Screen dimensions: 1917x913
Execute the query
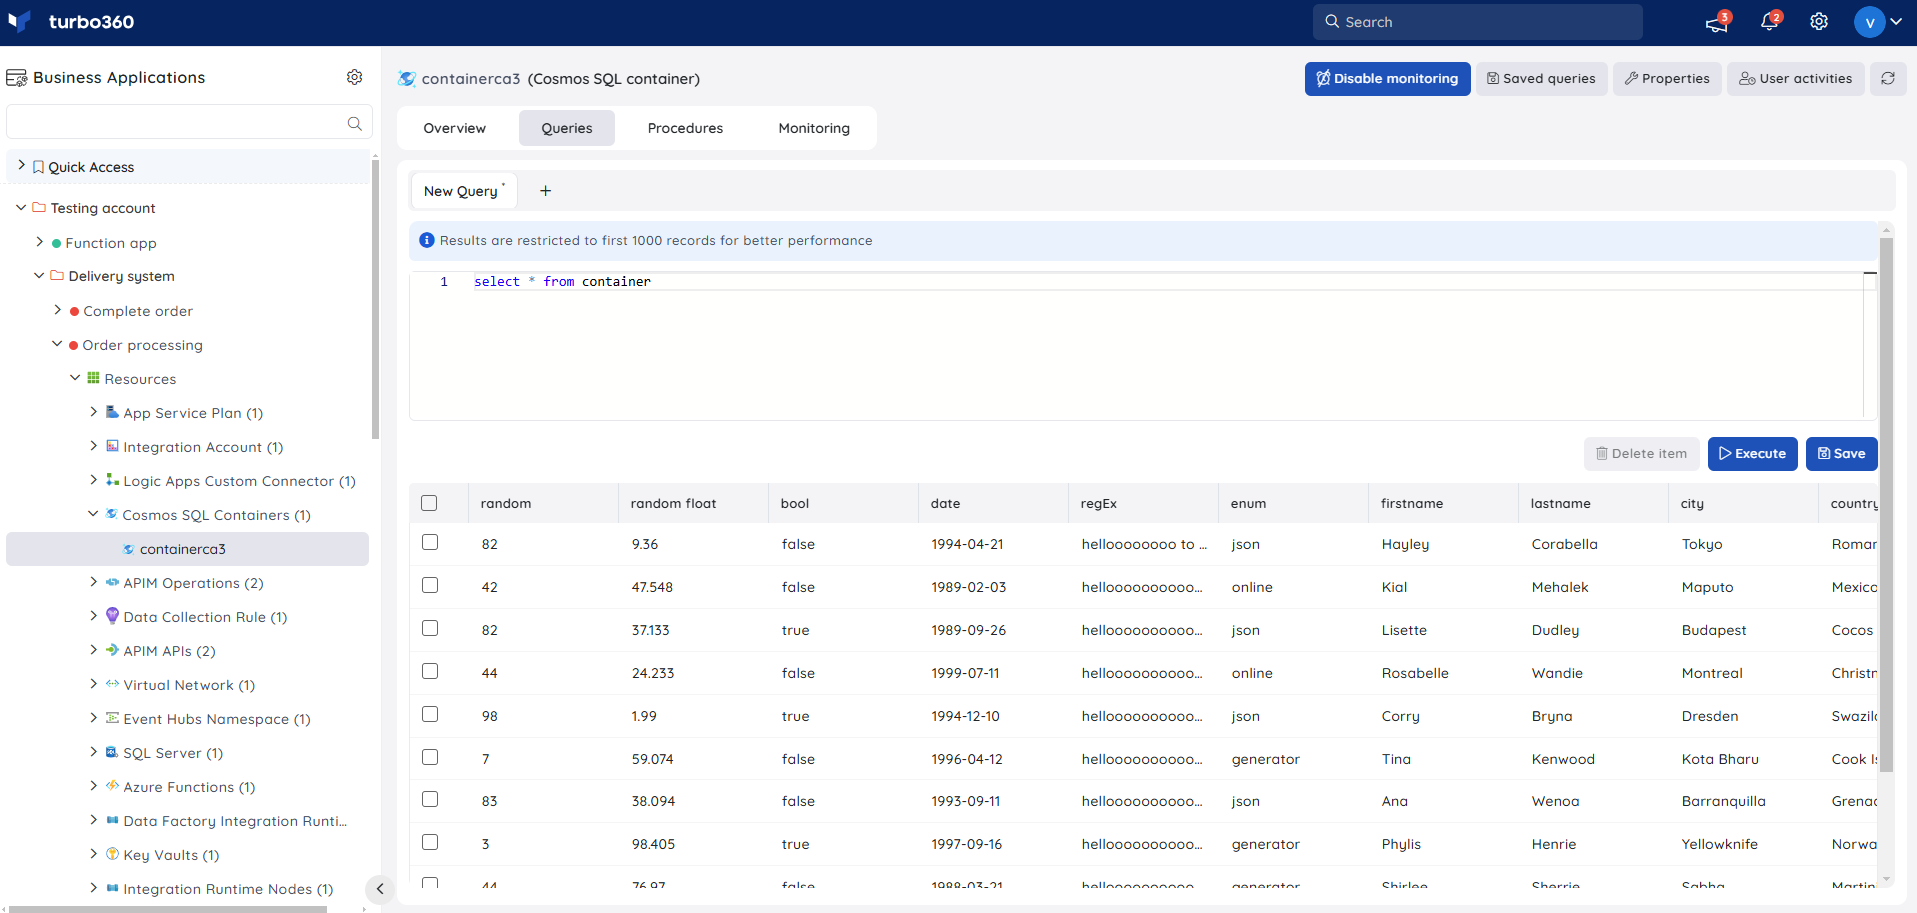[x=1752, y=454]
